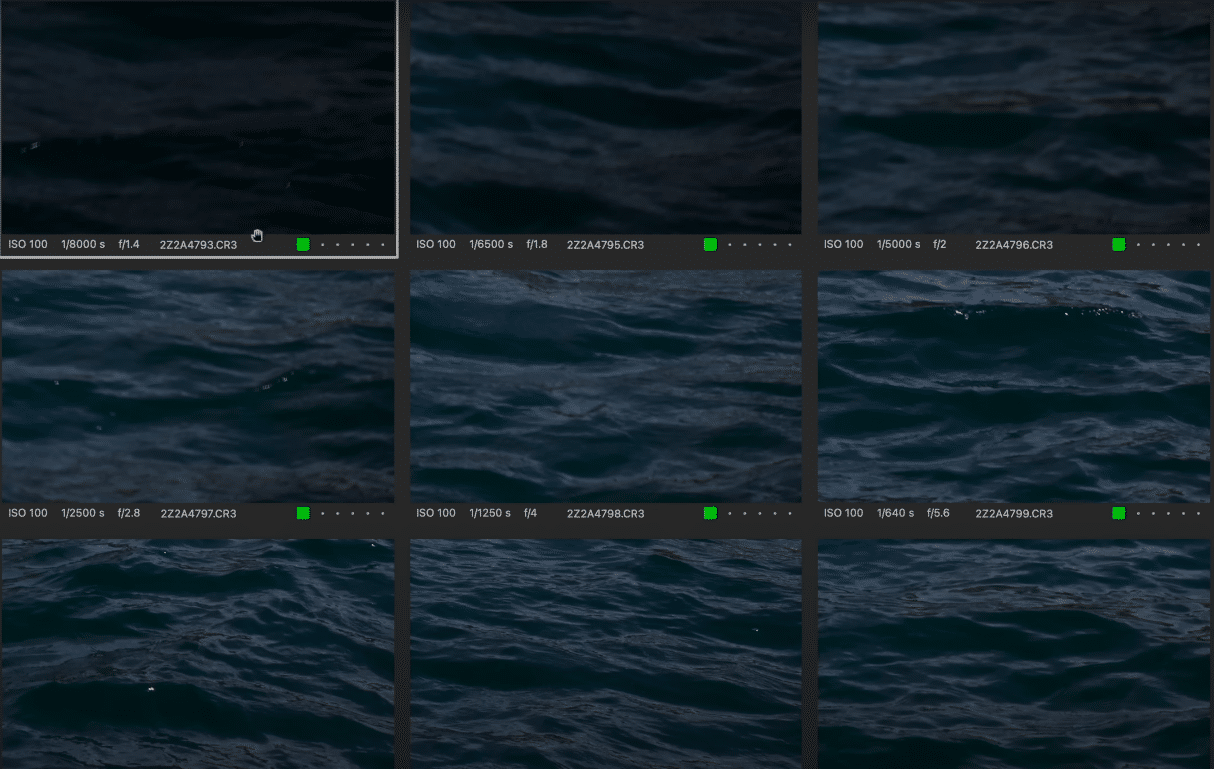Click the file name 2Z2A4795.CR3

click(x=605, y=245)
